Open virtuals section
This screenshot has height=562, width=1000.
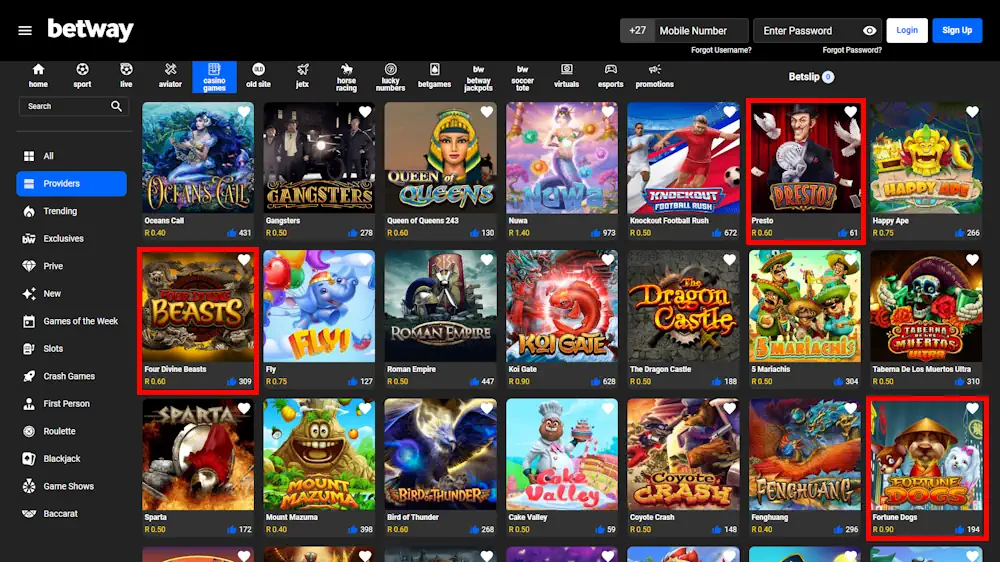[566, 76]
